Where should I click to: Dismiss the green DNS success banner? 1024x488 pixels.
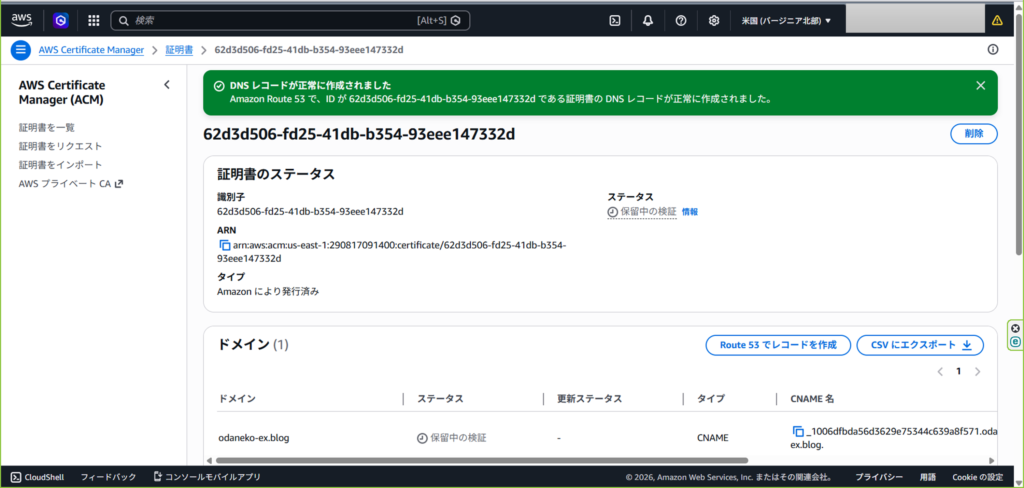pos(980,85)
